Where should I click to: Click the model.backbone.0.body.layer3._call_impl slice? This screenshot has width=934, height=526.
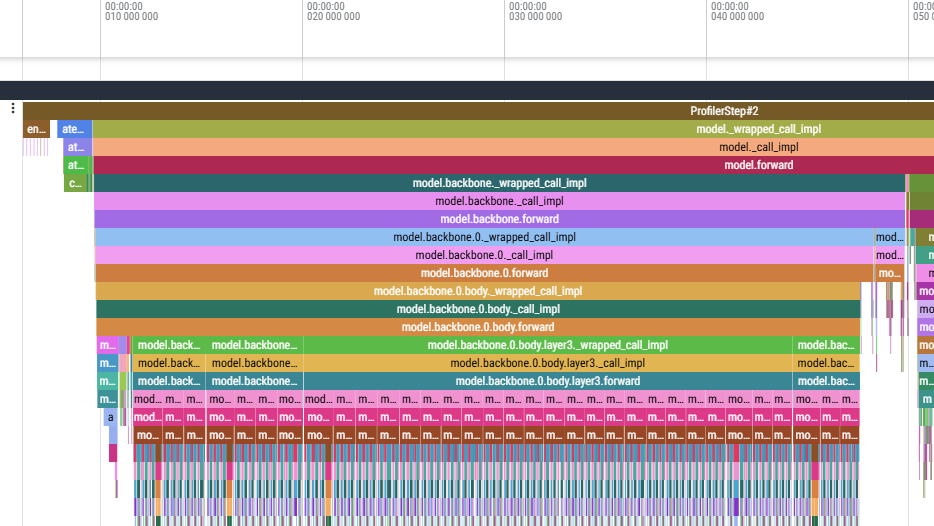tap(547, 363)
